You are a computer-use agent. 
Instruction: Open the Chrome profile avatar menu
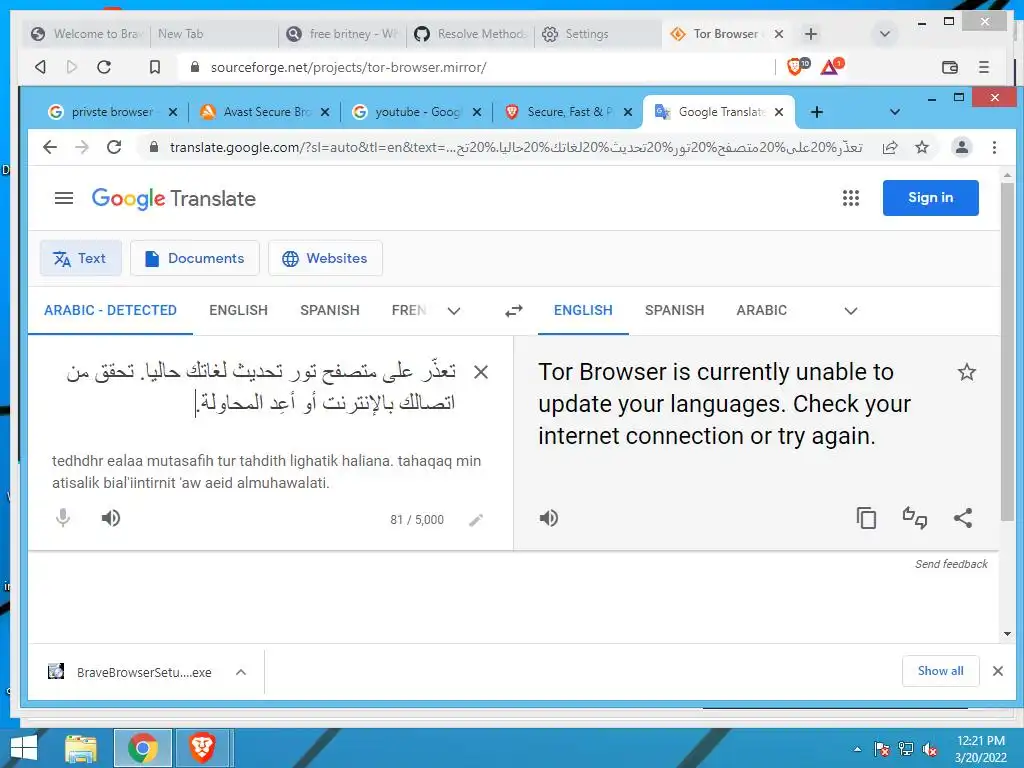click(x=961, y=147)
